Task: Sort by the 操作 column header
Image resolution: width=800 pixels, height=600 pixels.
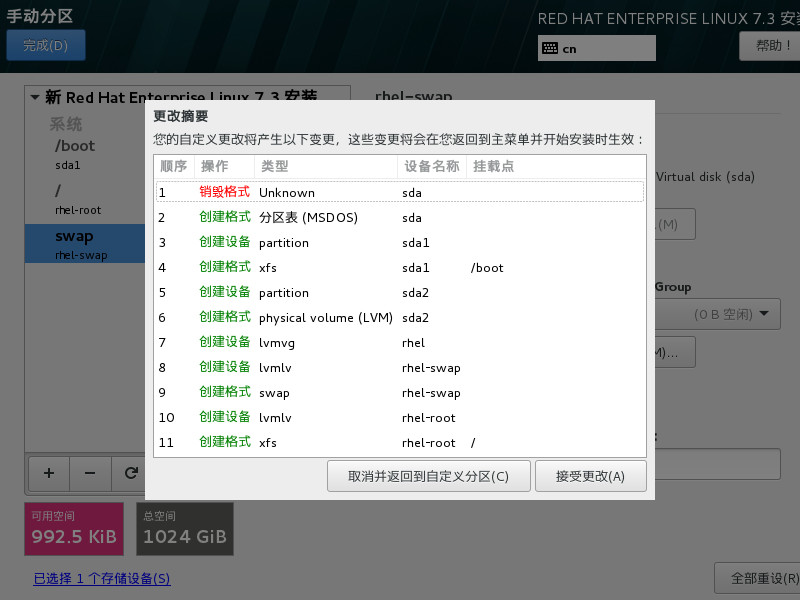Action: [224, 166]
